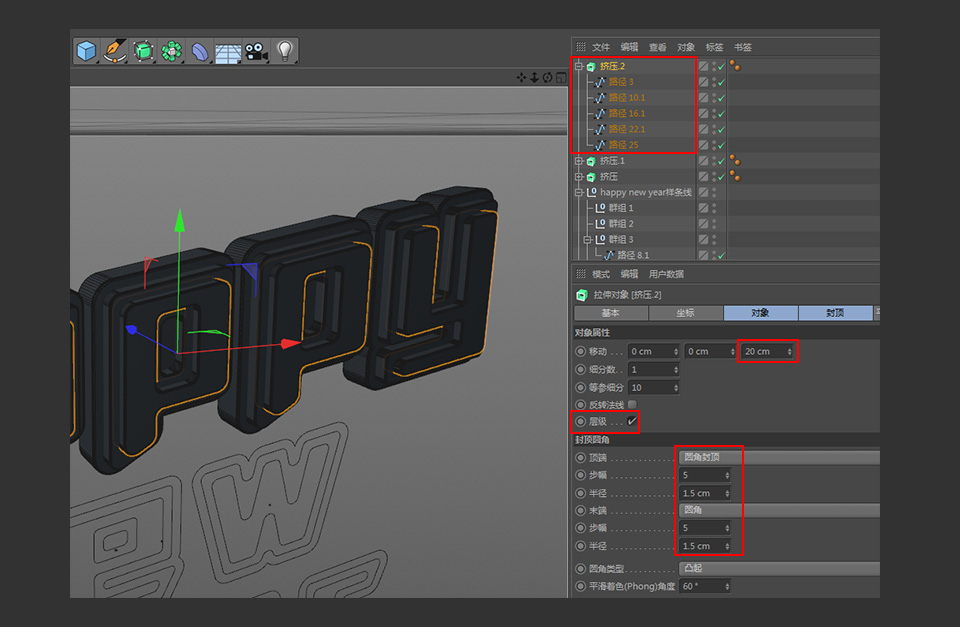Click the red X axis arrow

[290, 344]
